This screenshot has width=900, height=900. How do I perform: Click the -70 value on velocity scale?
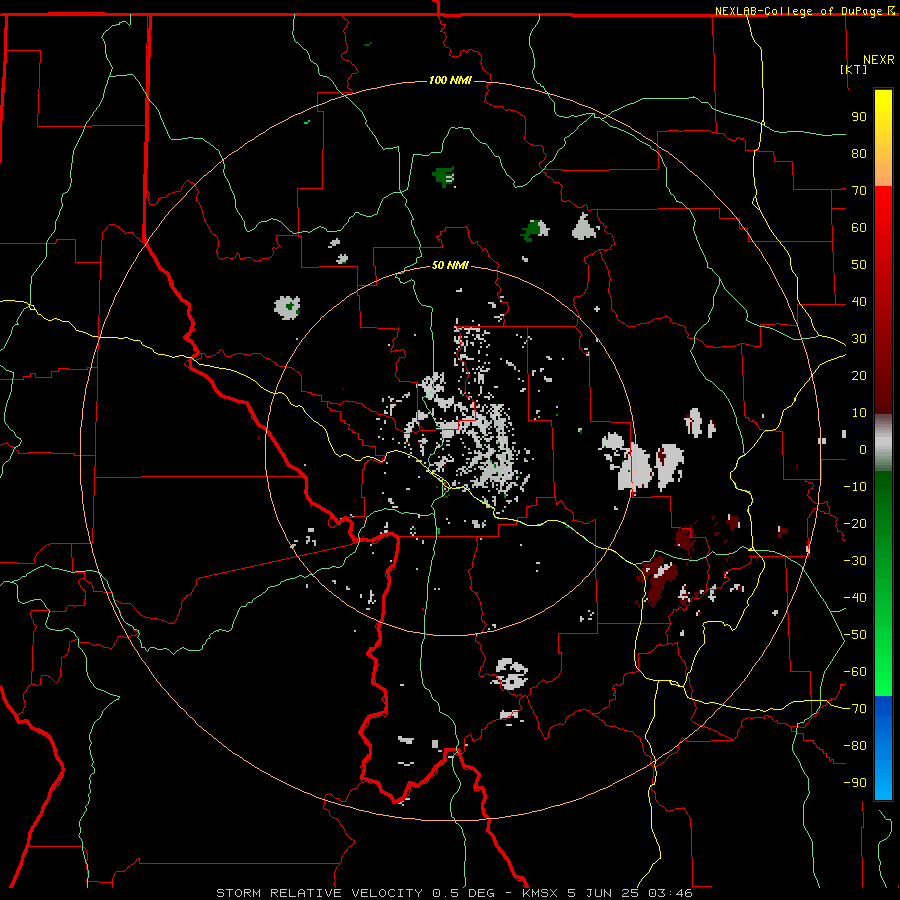point(855,709)
